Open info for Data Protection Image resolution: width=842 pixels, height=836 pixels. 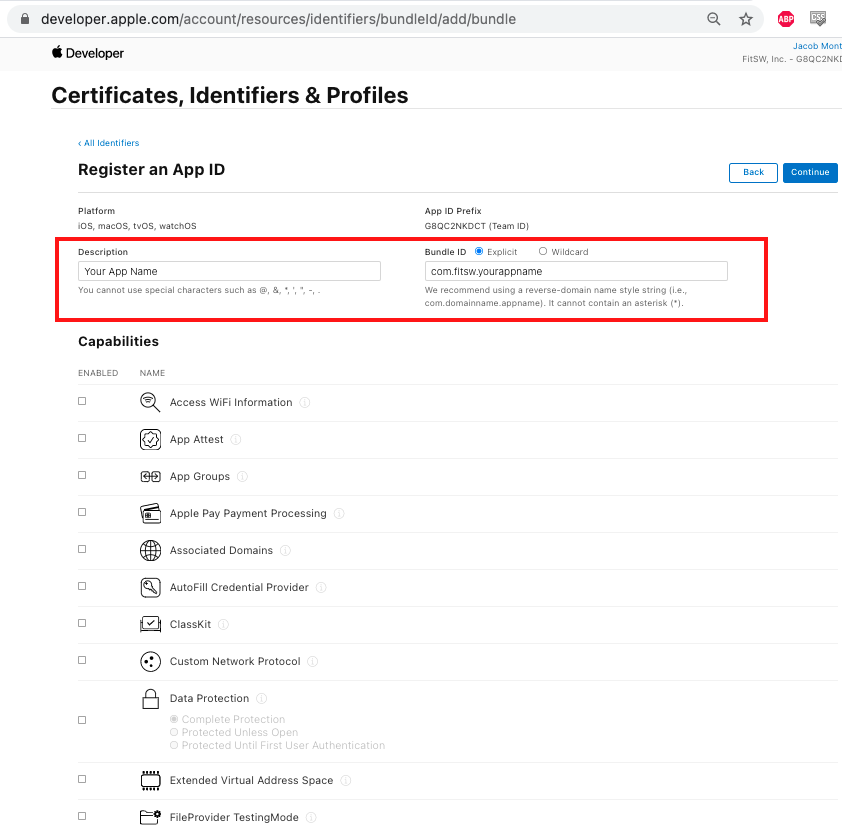point(262,698)
